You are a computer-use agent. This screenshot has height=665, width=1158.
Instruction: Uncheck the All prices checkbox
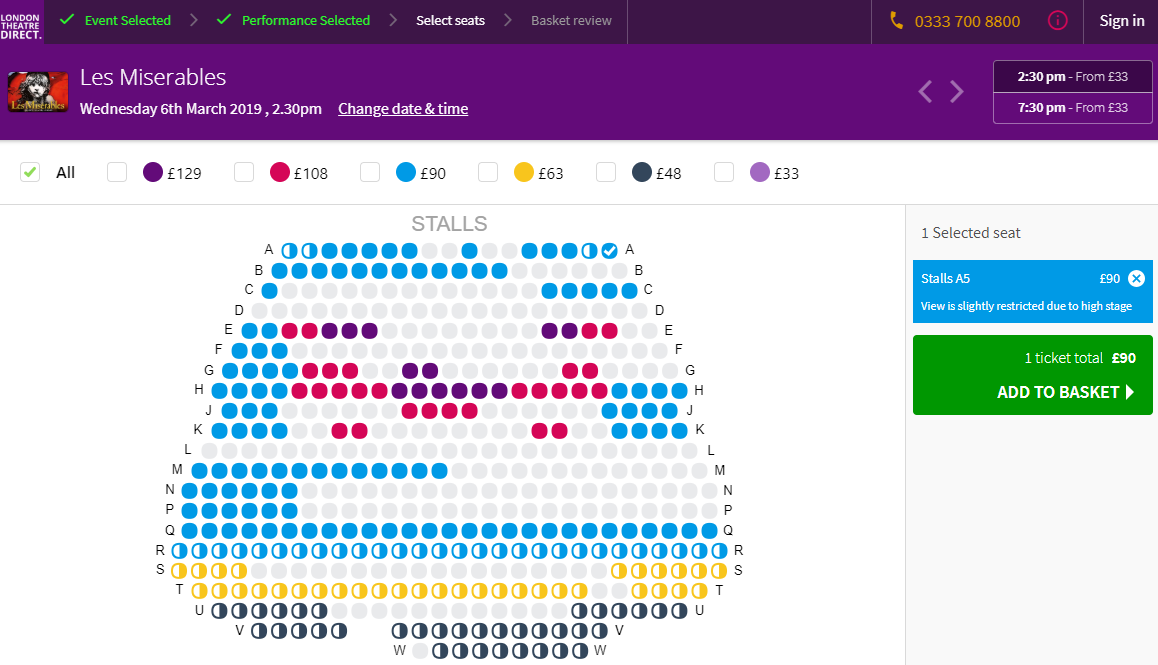[x=30, y=172]
